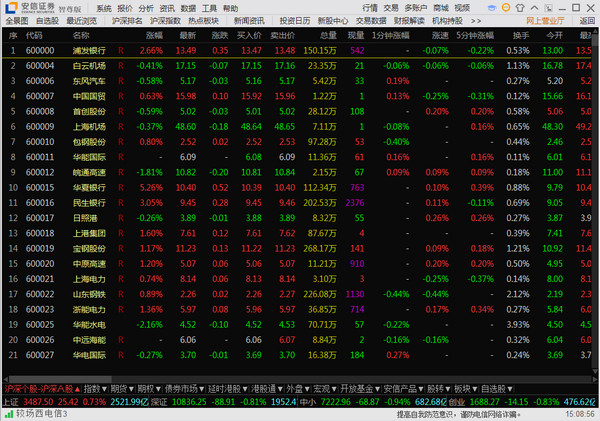Expand the 股转 dropdown tab
The width and height of the screenshot is (600, 421).
click(x=439, y=389)
